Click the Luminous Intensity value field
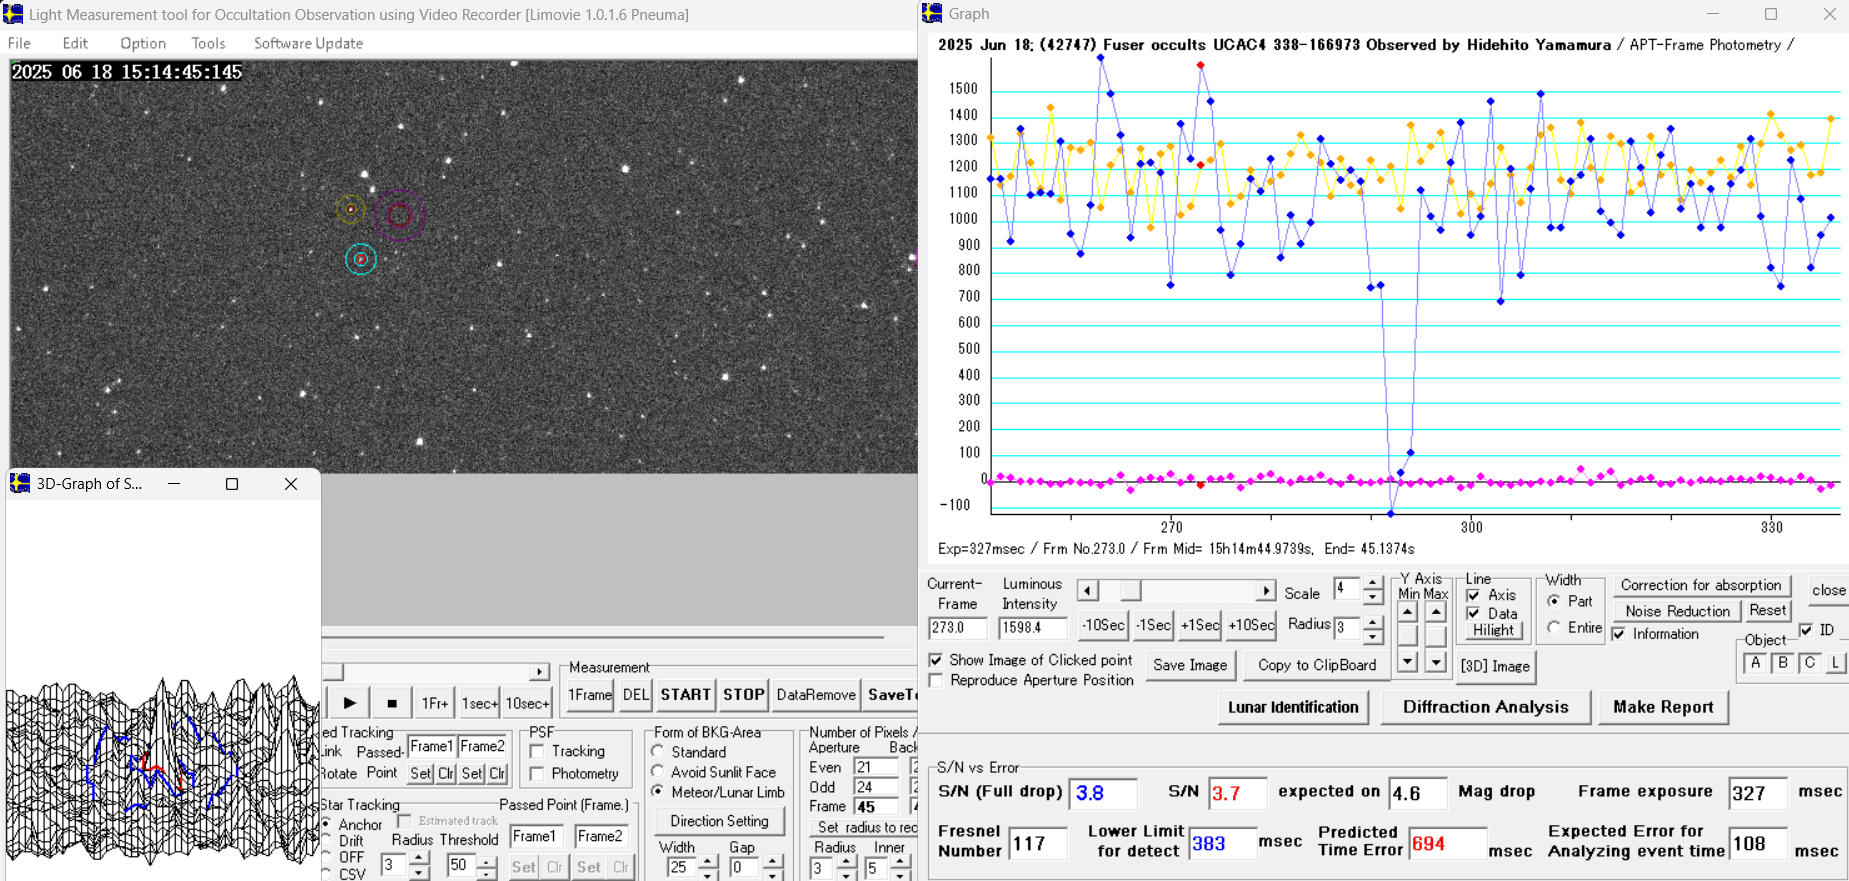The image size is (1849, 881). (1032, 628)
